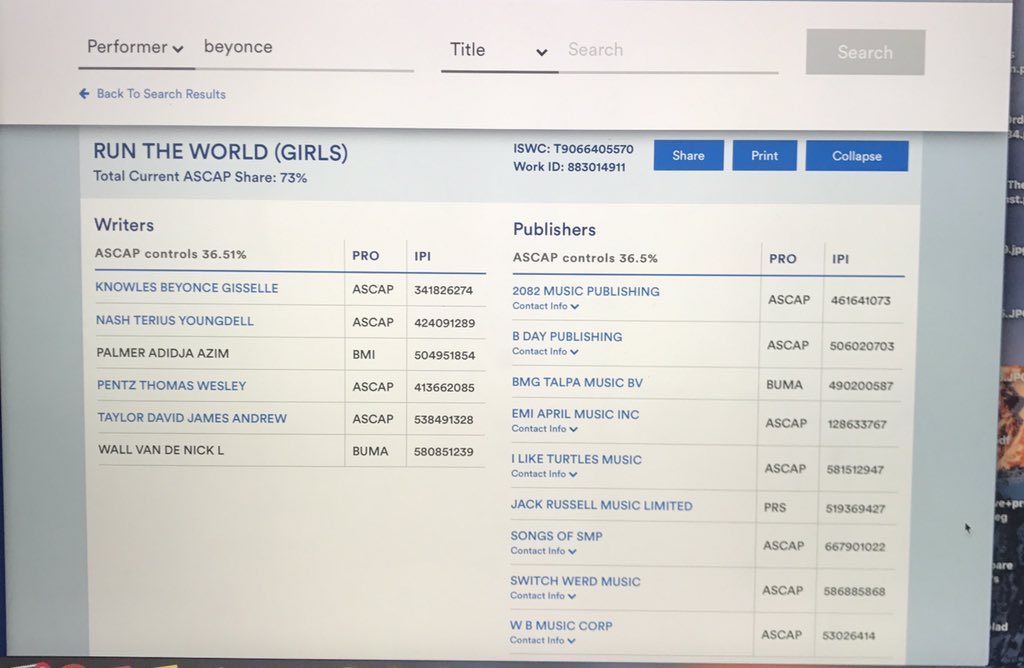Click the Print button
The image size is (1024, 668).
tap(764, 155)
